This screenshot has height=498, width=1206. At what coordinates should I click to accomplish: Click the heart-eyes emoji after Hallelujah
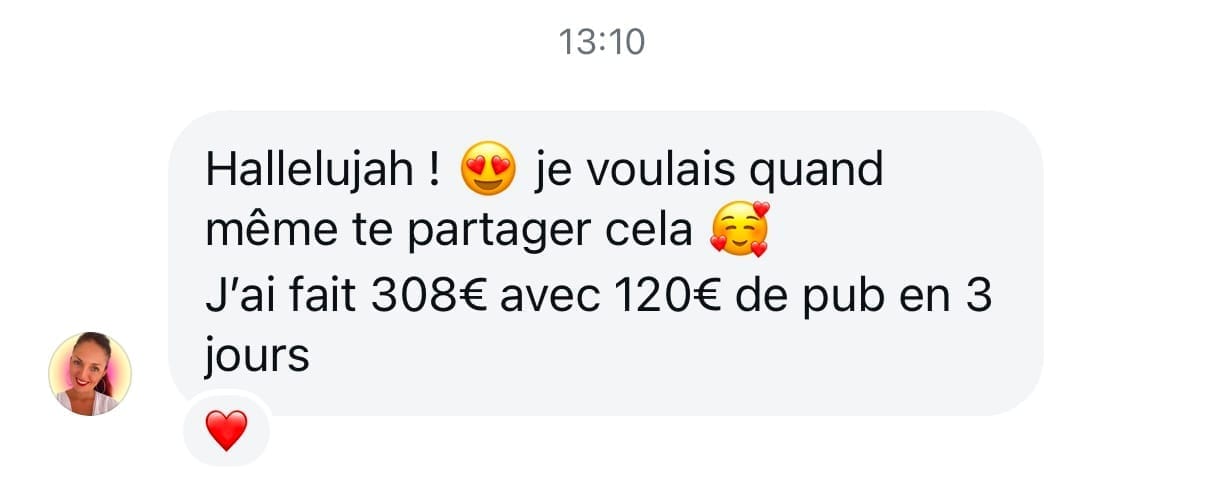coord(487,170)
